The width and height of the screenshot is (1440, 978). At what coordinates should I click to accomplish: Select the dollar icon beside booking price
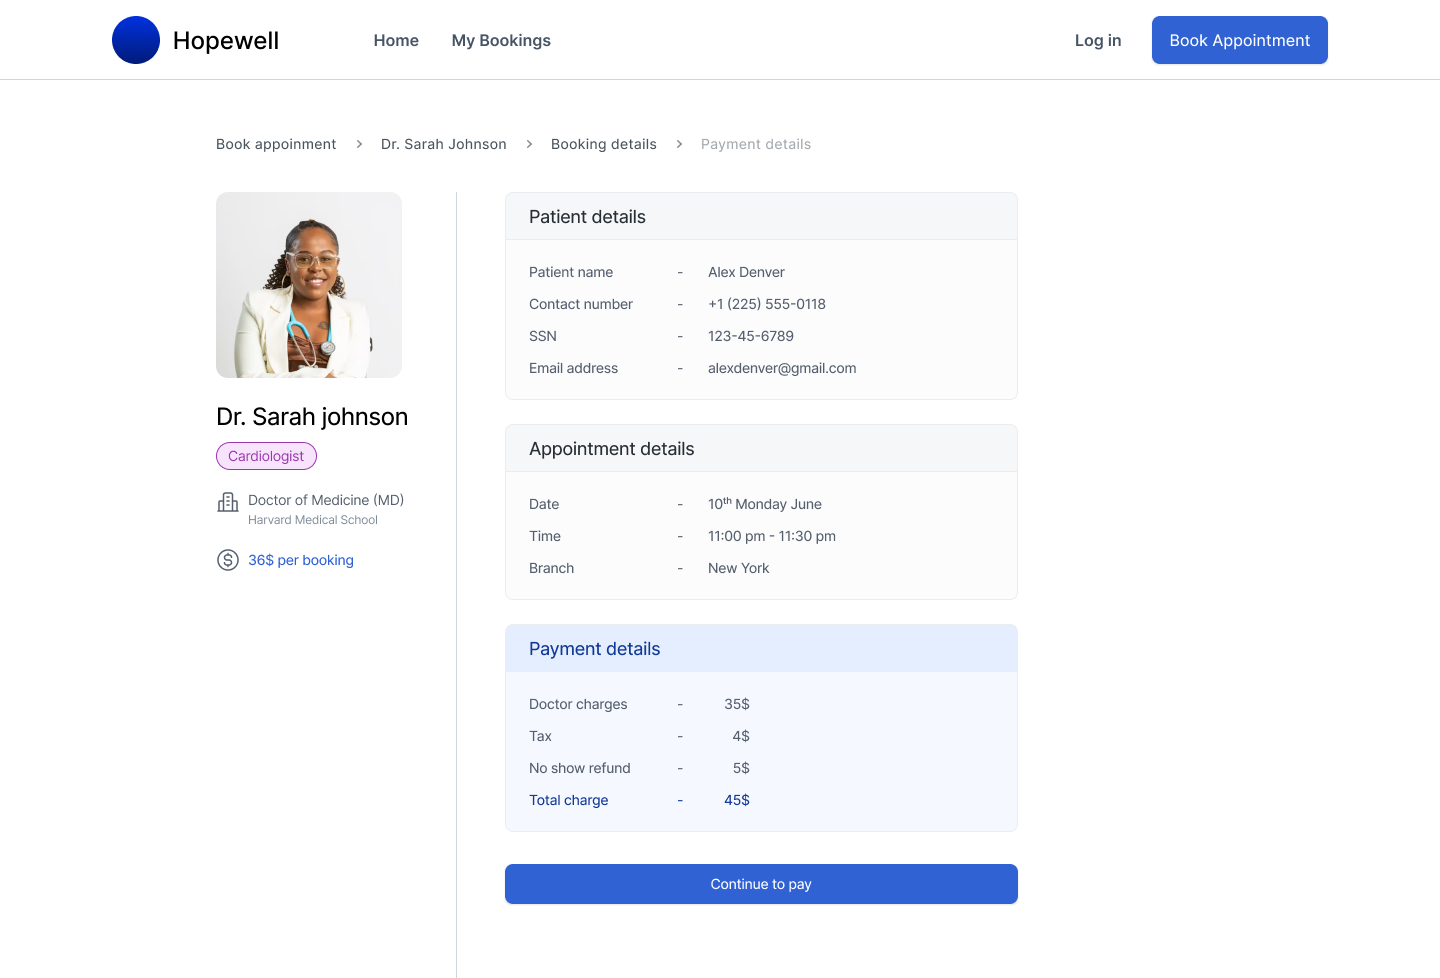(x=227, y=560)
